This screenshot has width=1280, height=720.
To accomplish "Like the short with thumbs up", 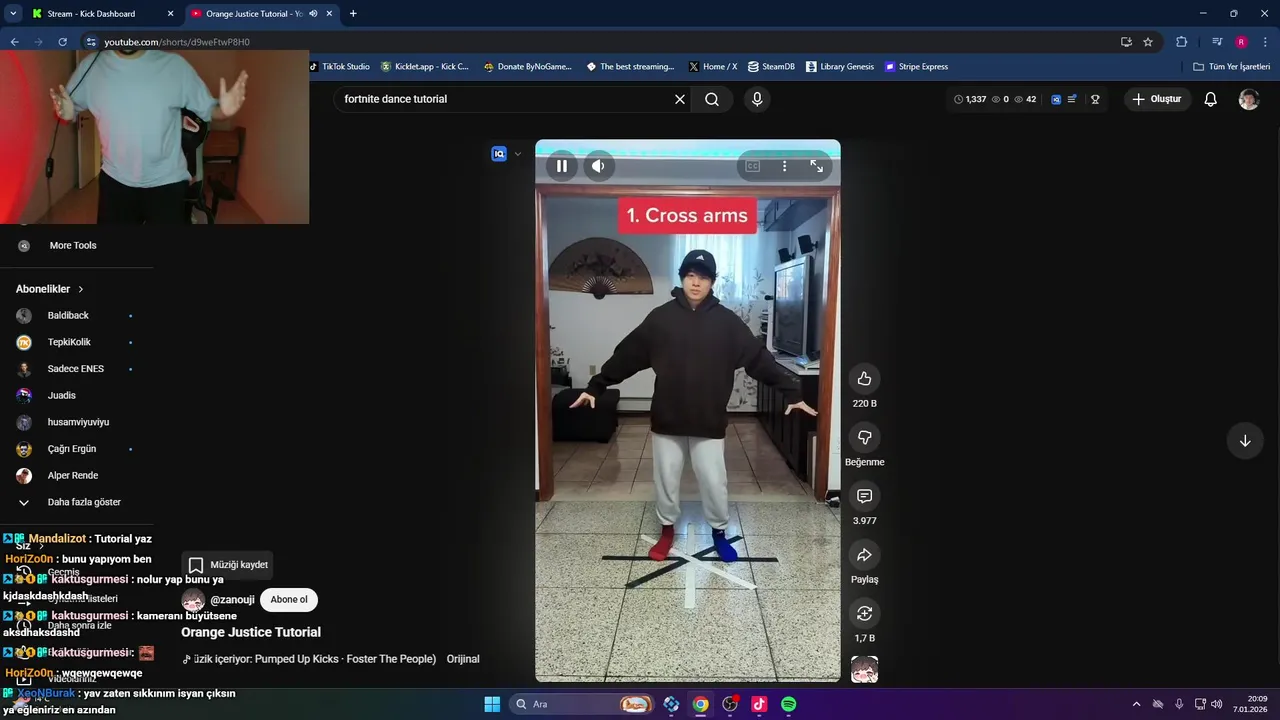I will click(x=864, y=378).
